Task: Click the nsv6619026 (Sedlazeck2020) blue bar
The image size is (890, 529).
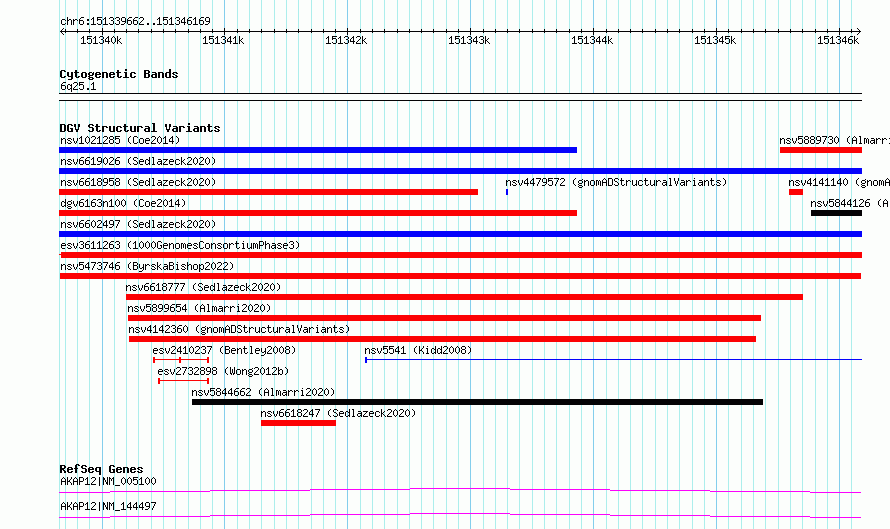Action: [460, 171]
